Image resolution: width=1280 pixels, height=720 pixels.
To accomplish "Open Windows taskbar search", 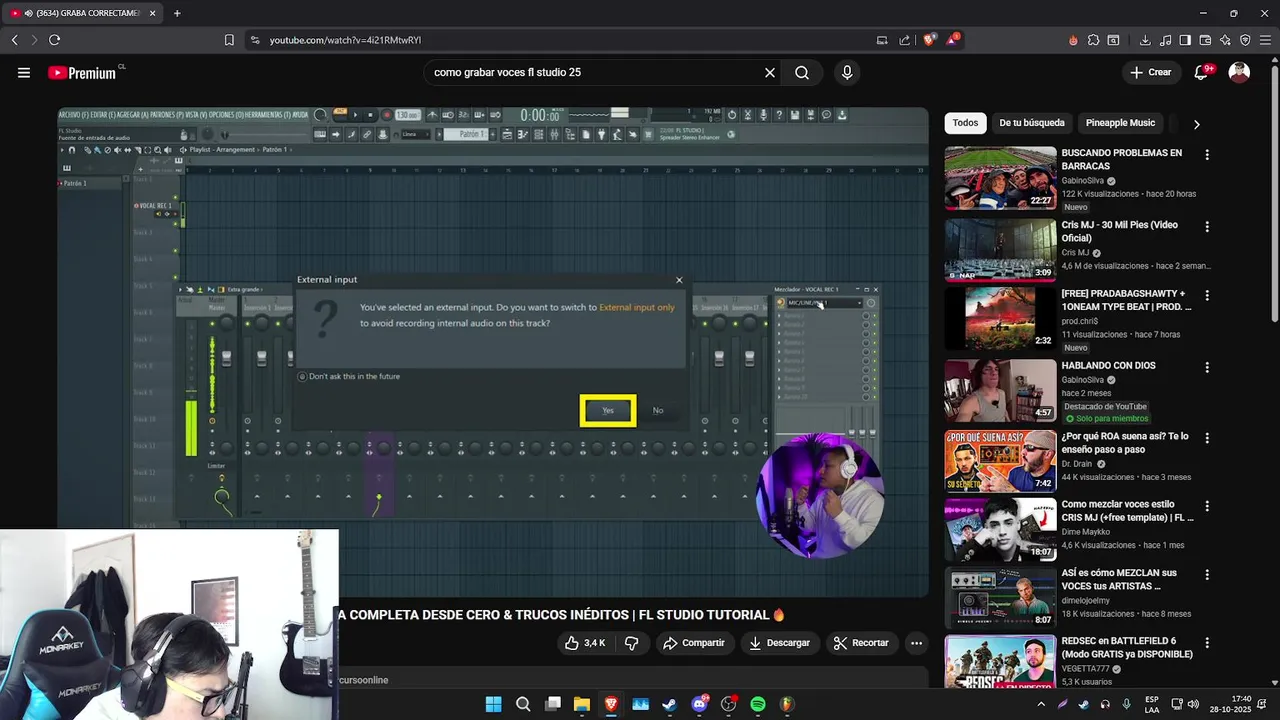I will (x=523, y=704).
